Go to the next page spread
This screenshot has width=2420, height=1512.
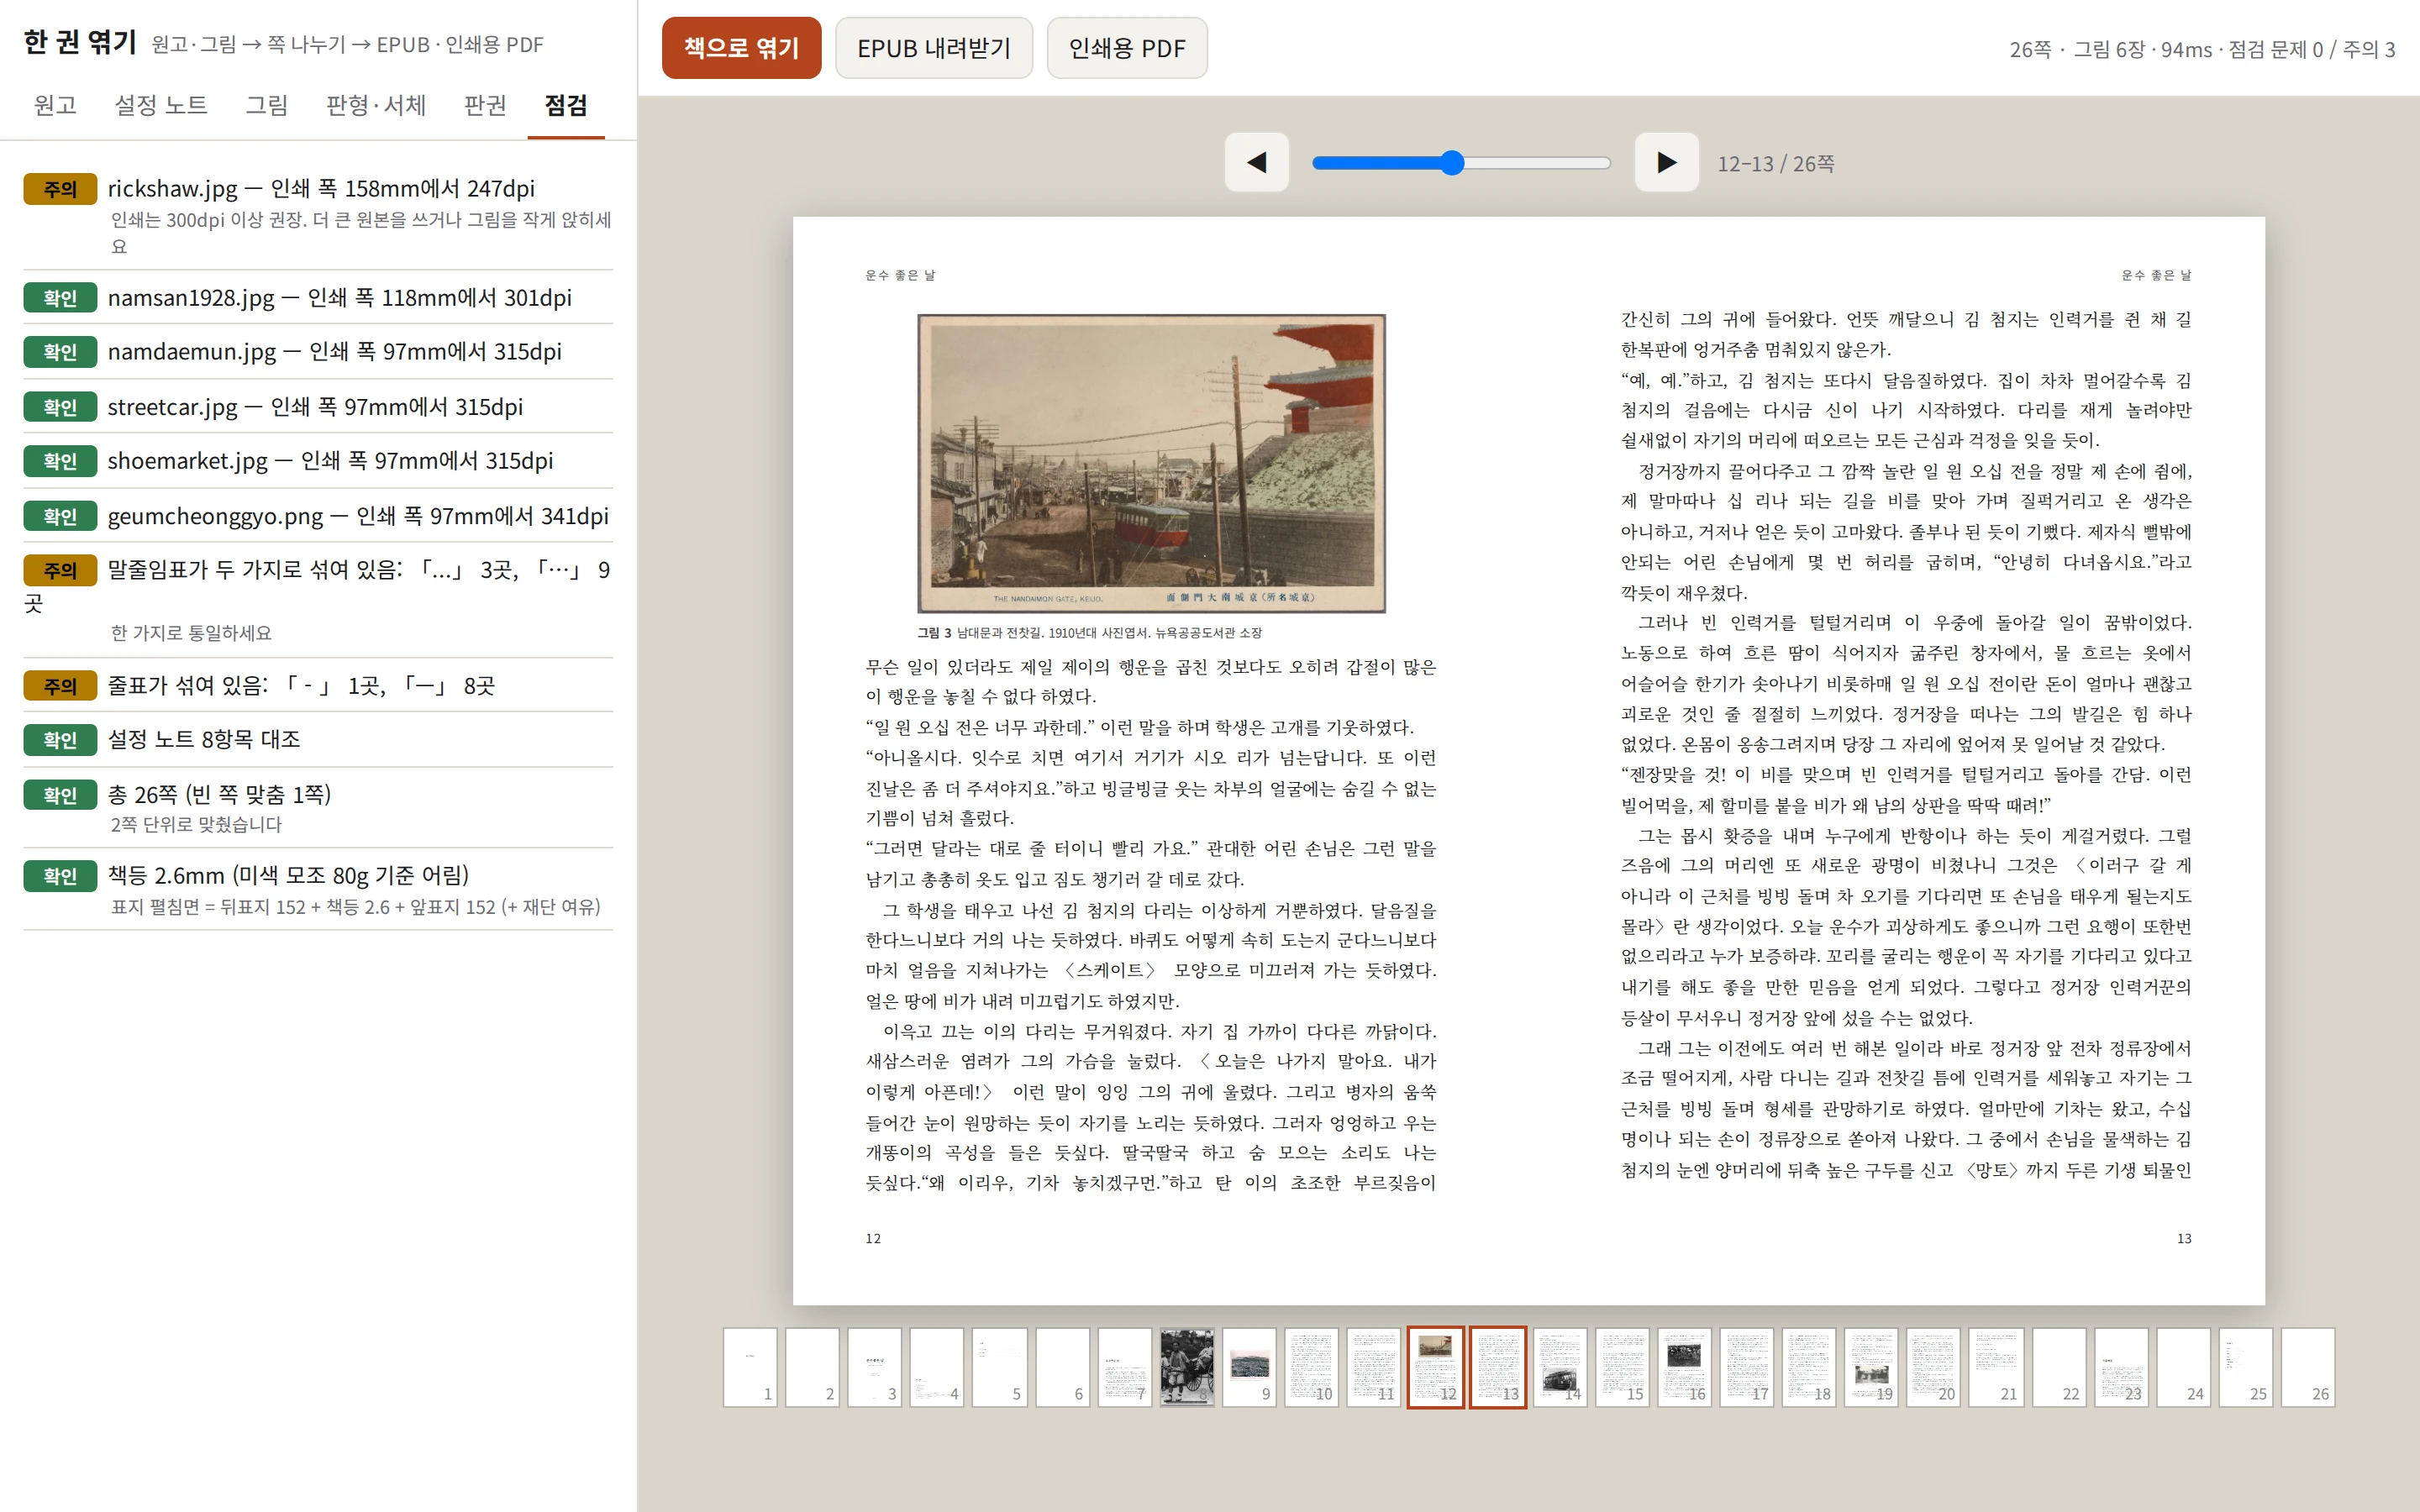(1666, 162)
